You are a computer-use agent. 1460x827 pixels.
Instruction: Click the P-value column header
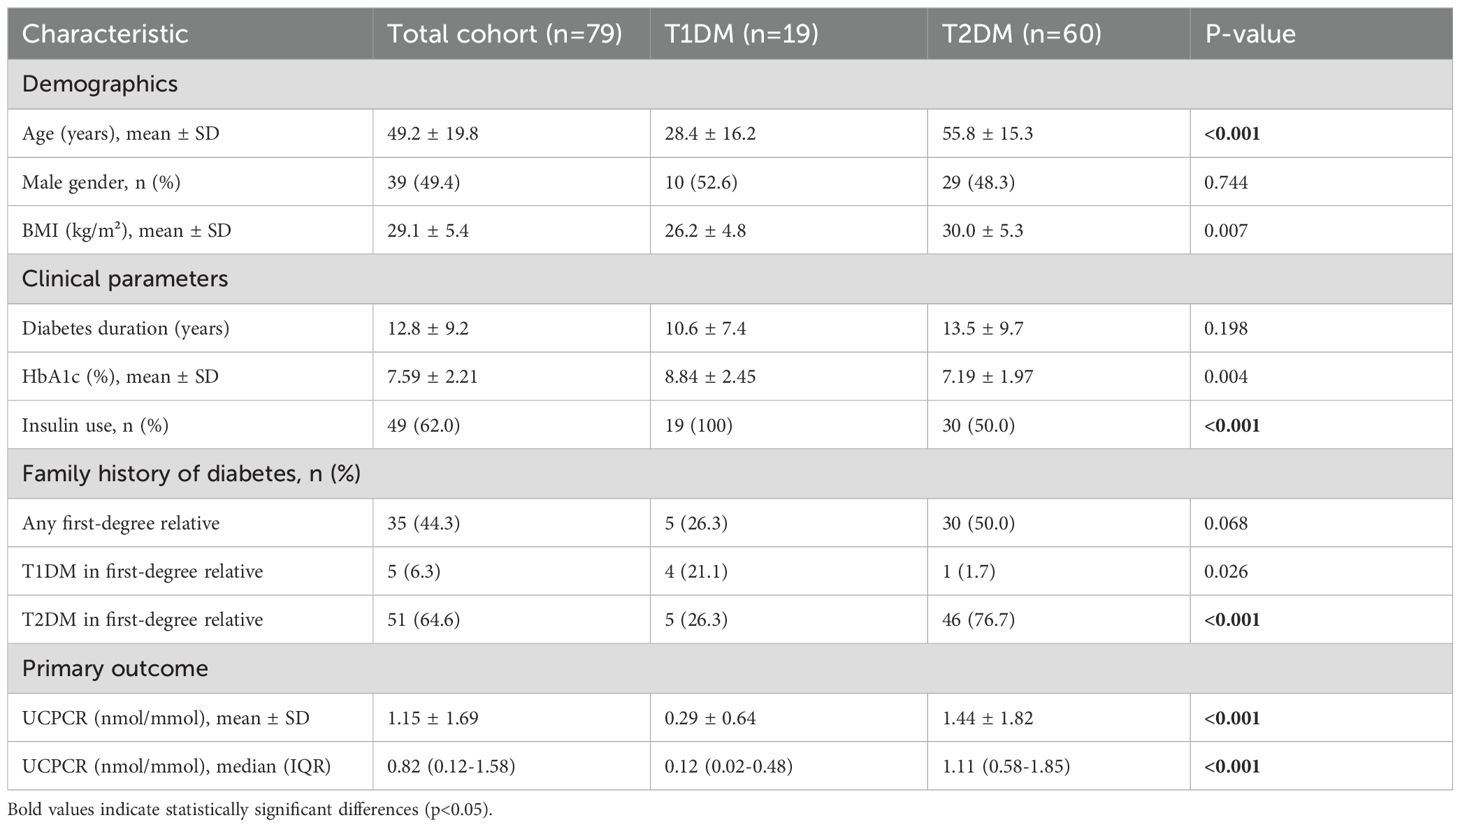pos(1249,34)
